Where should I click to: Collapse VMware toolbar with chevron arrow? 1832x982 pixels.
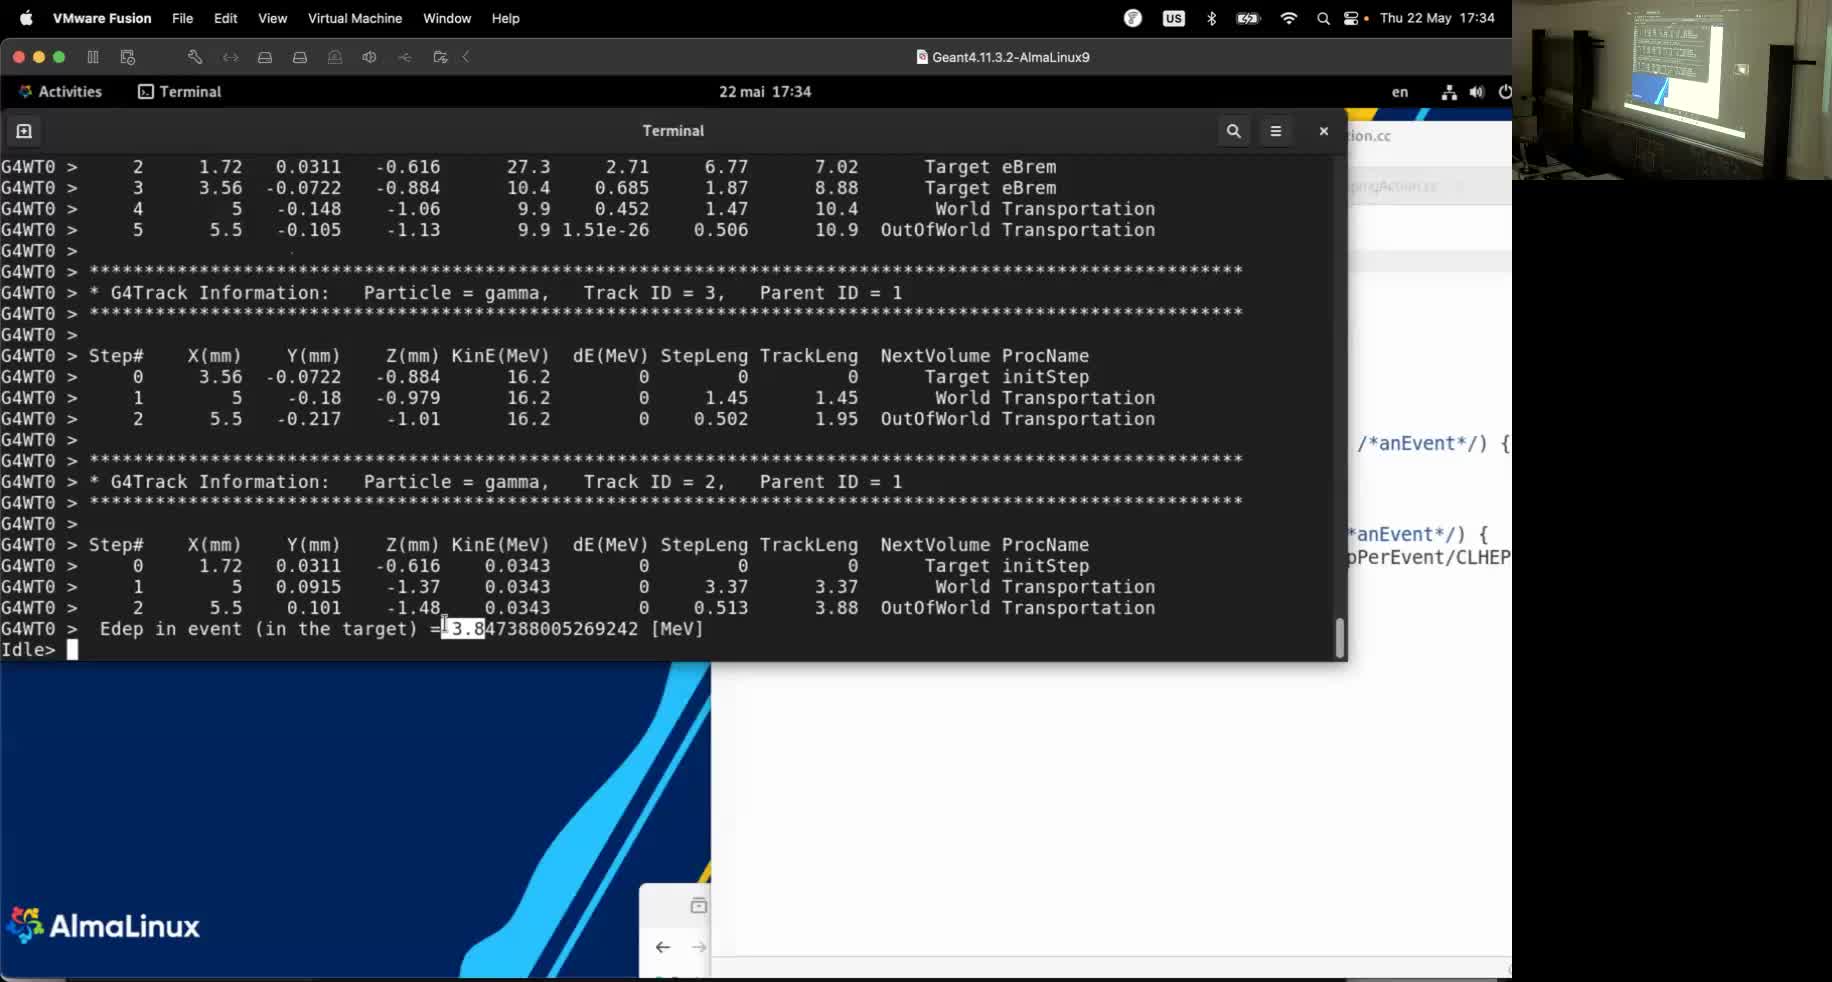pyautogui.click(x=466, y=57)
